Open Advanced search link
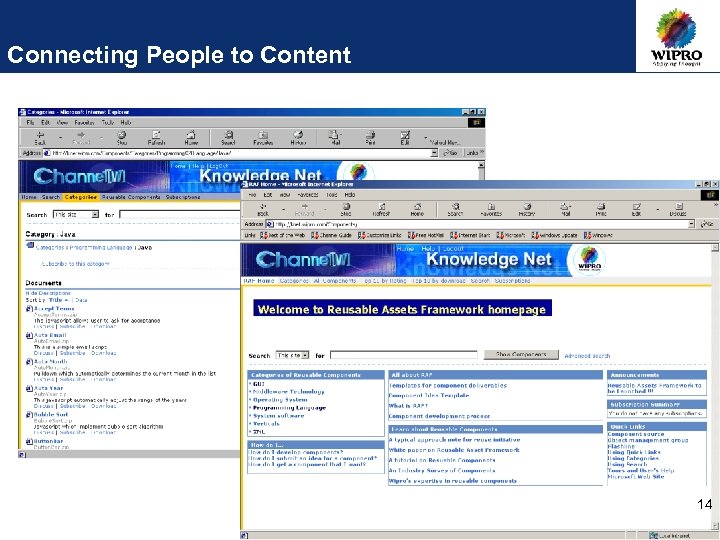Viewport: 720px width, 540px height. coord(587,355)
